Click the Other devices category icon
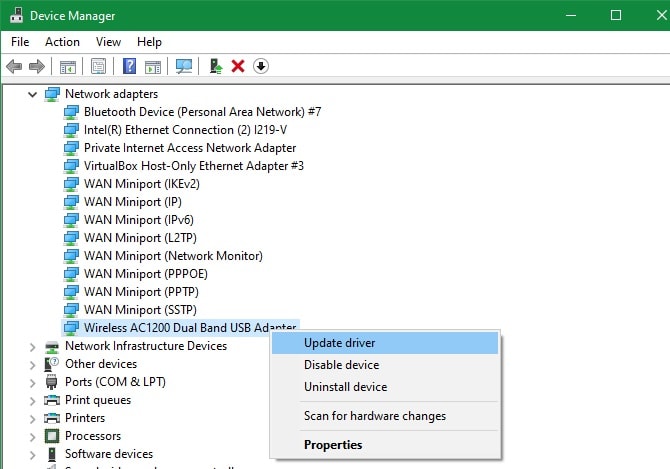670x469 pixels. pos(52,364)
